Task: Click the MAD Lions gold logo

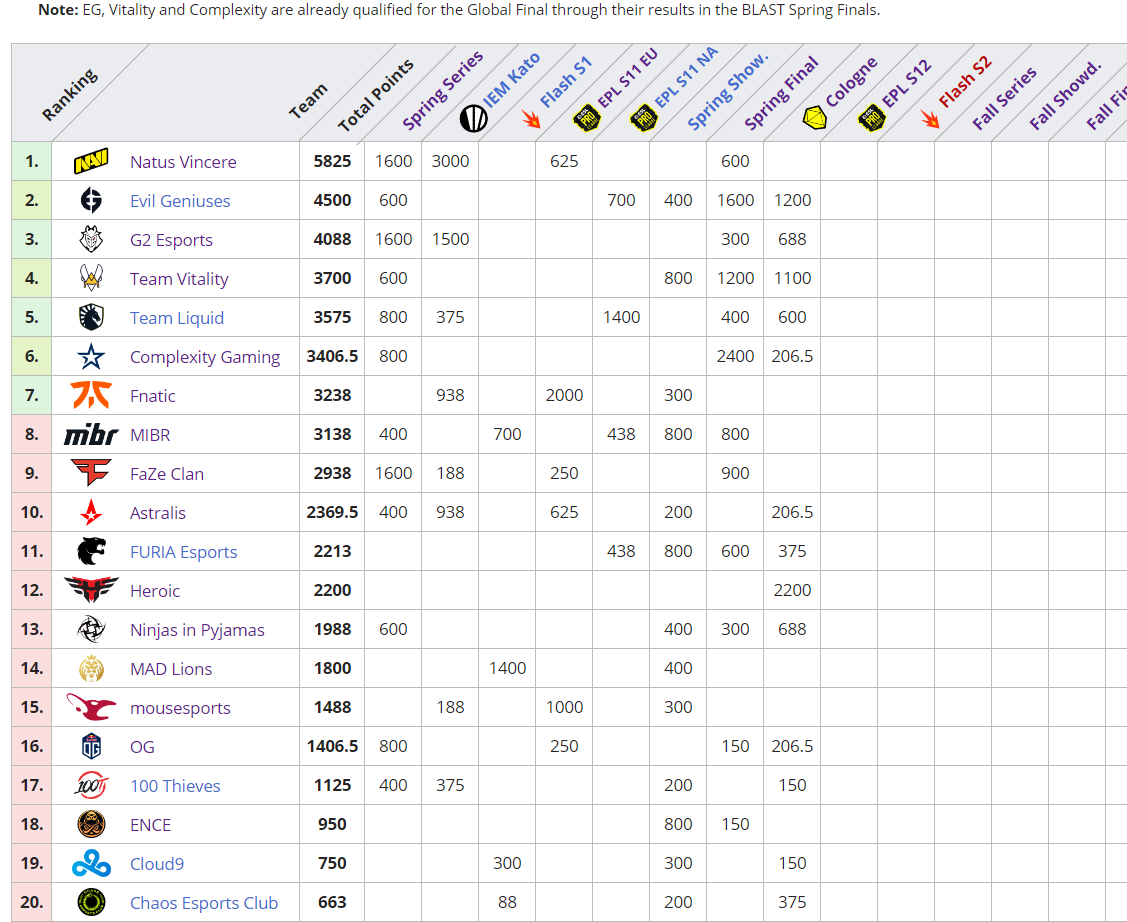Action: pyautogui.click(x=91, y=668)
